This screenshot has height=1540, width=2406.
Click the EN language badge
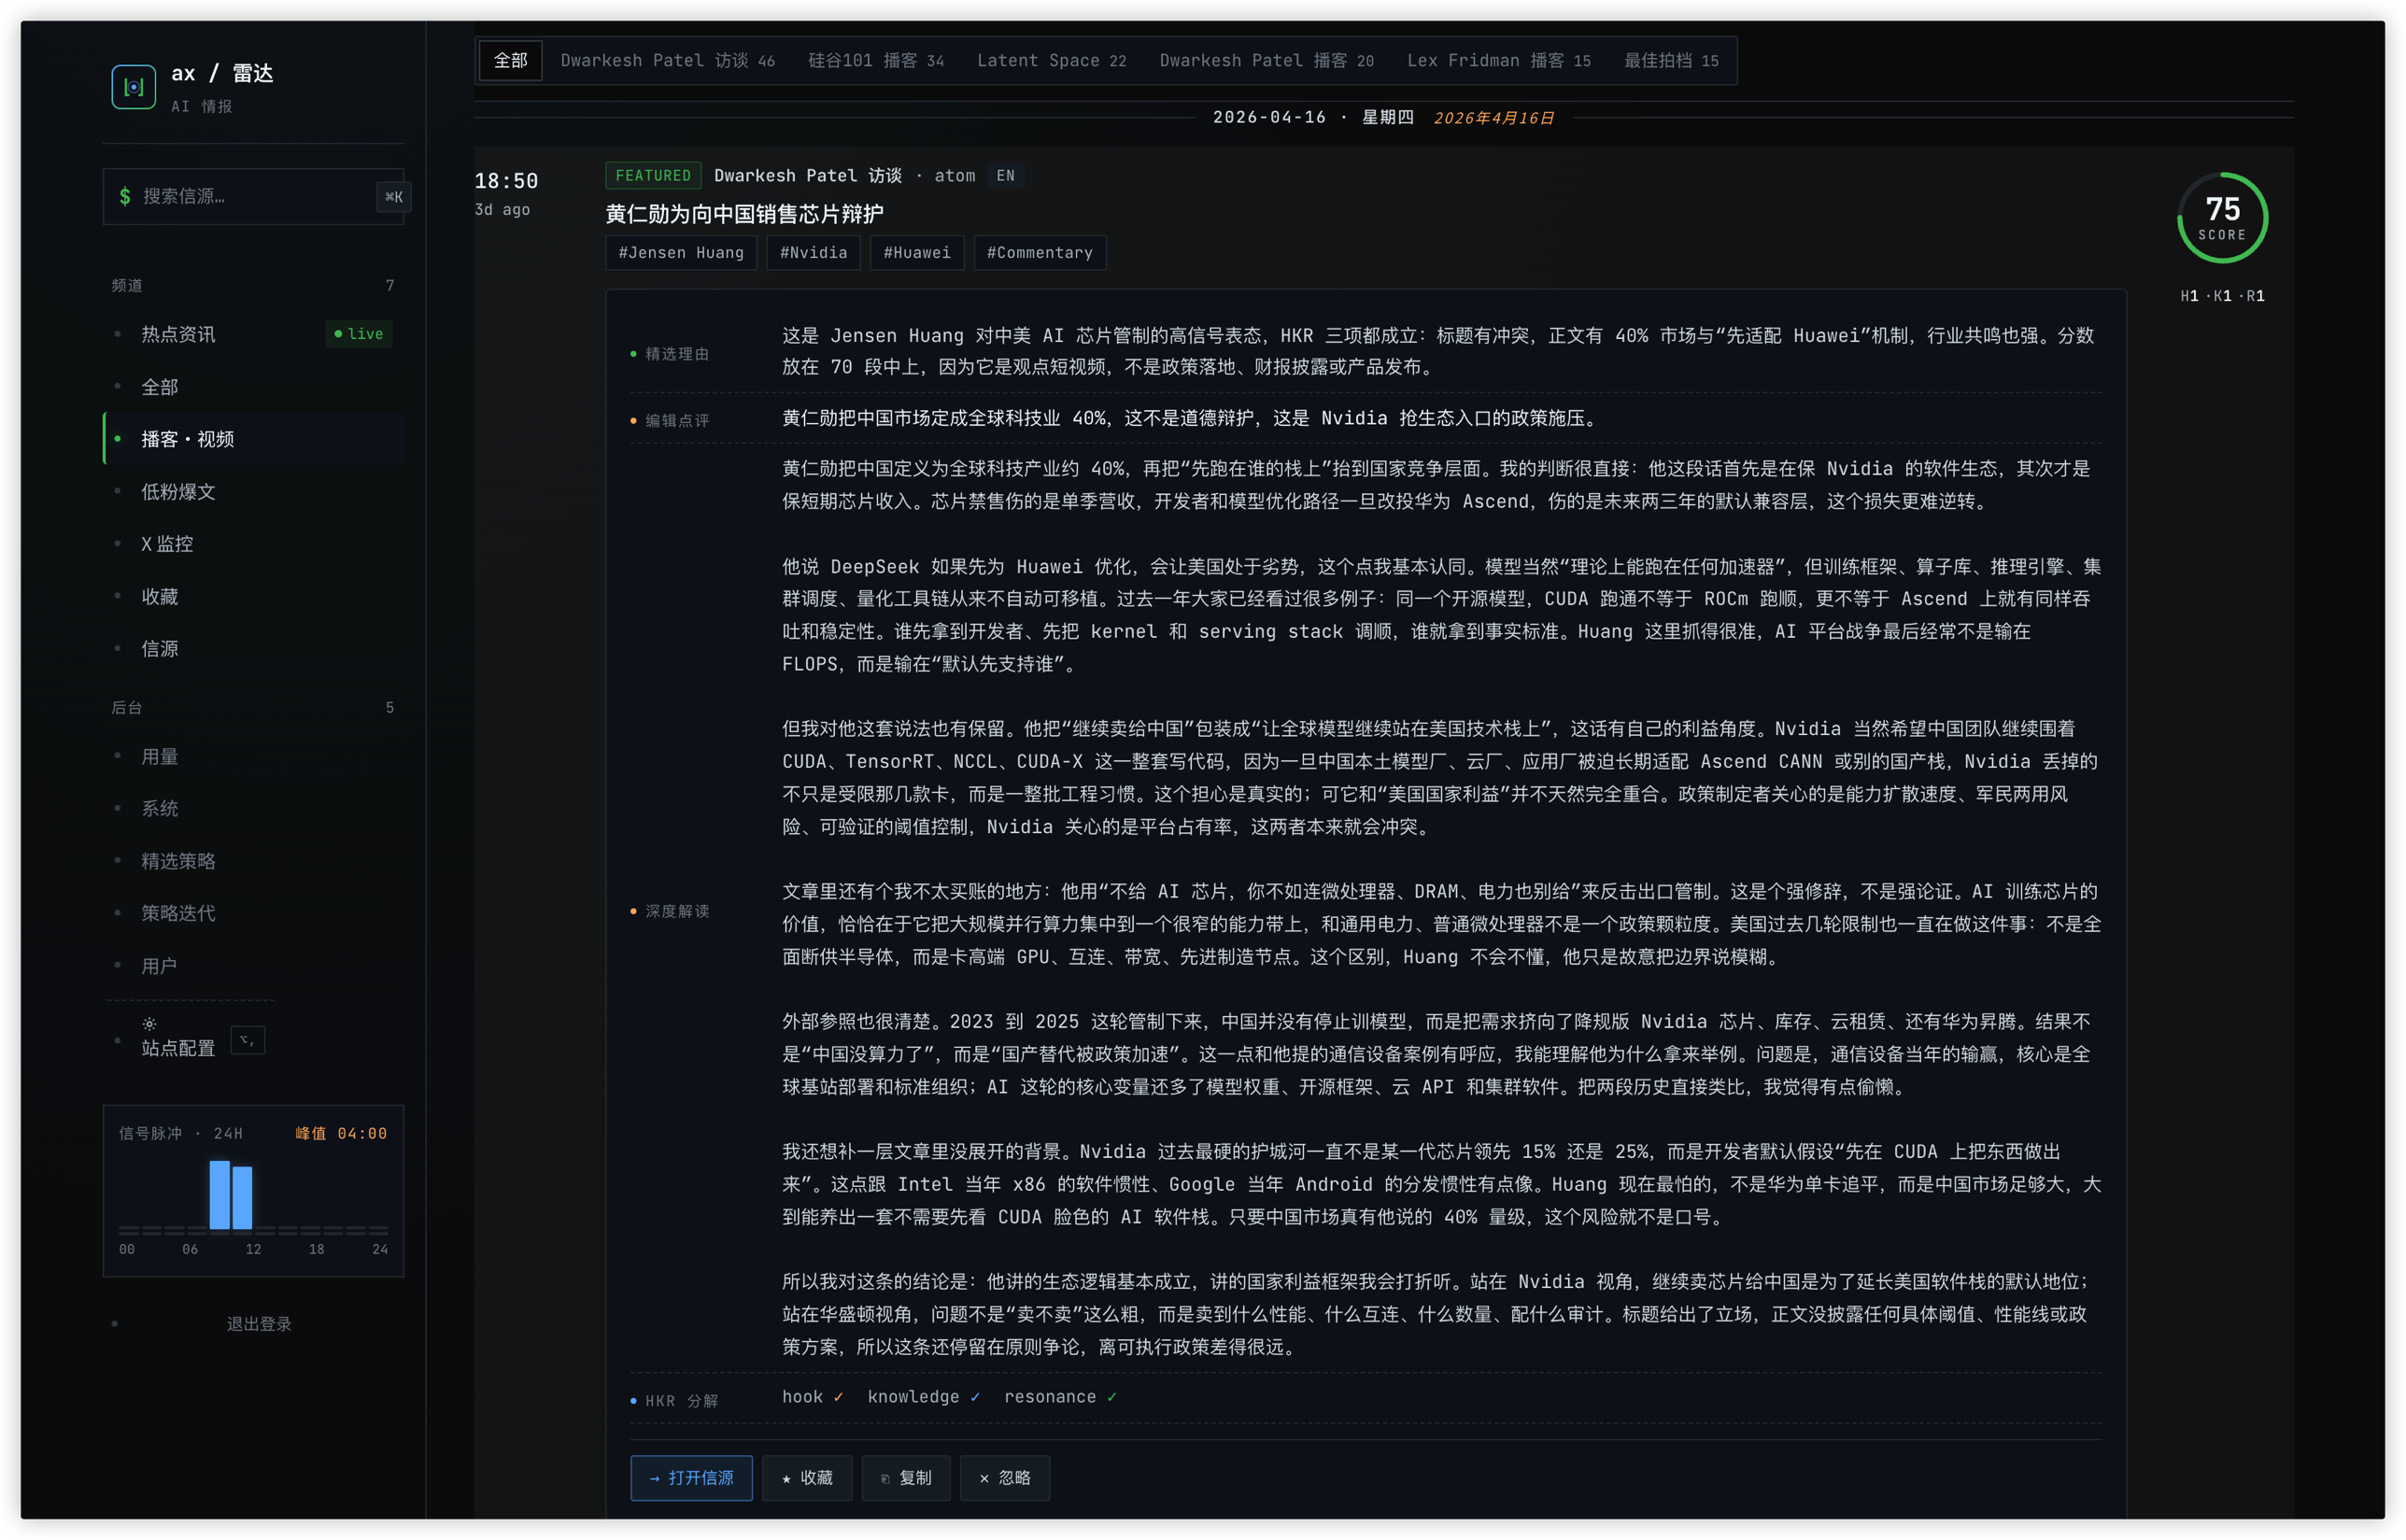[1005, 176]
